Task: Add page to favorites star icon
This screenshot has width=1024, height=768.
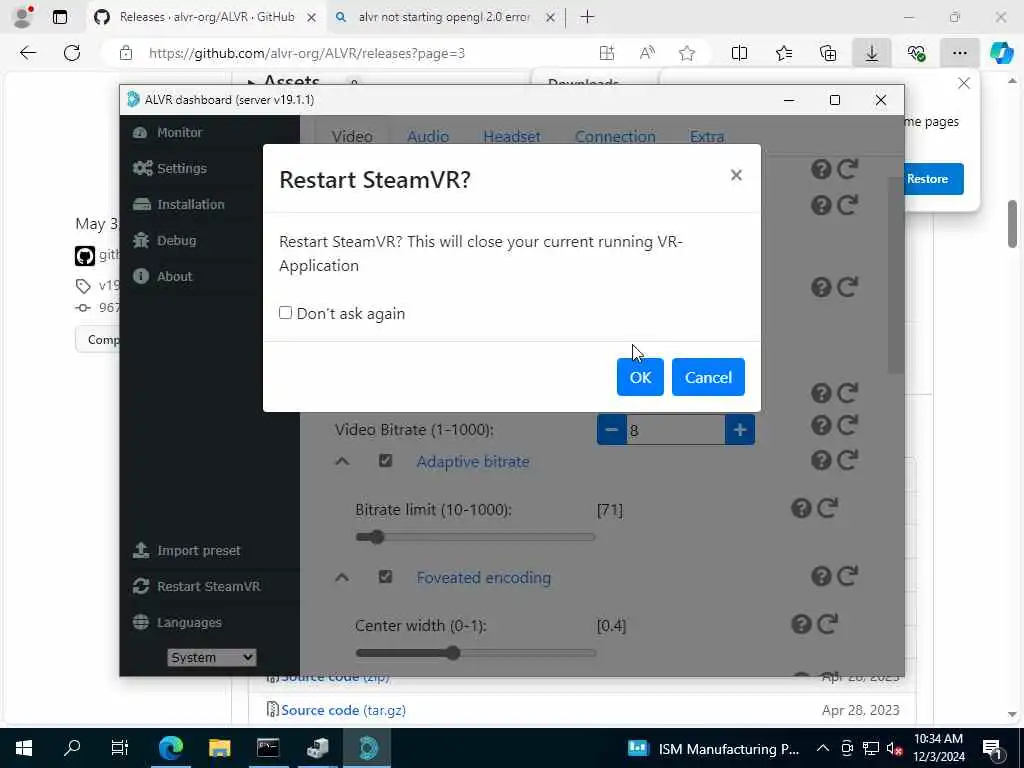Action: [686, 54]
